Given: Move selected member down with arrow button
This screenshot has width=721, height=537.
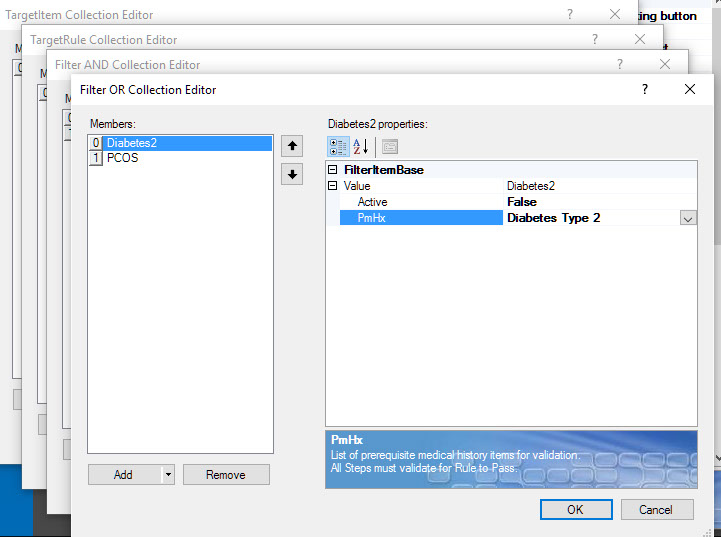Looking at the screenshot, I should 292,175.
